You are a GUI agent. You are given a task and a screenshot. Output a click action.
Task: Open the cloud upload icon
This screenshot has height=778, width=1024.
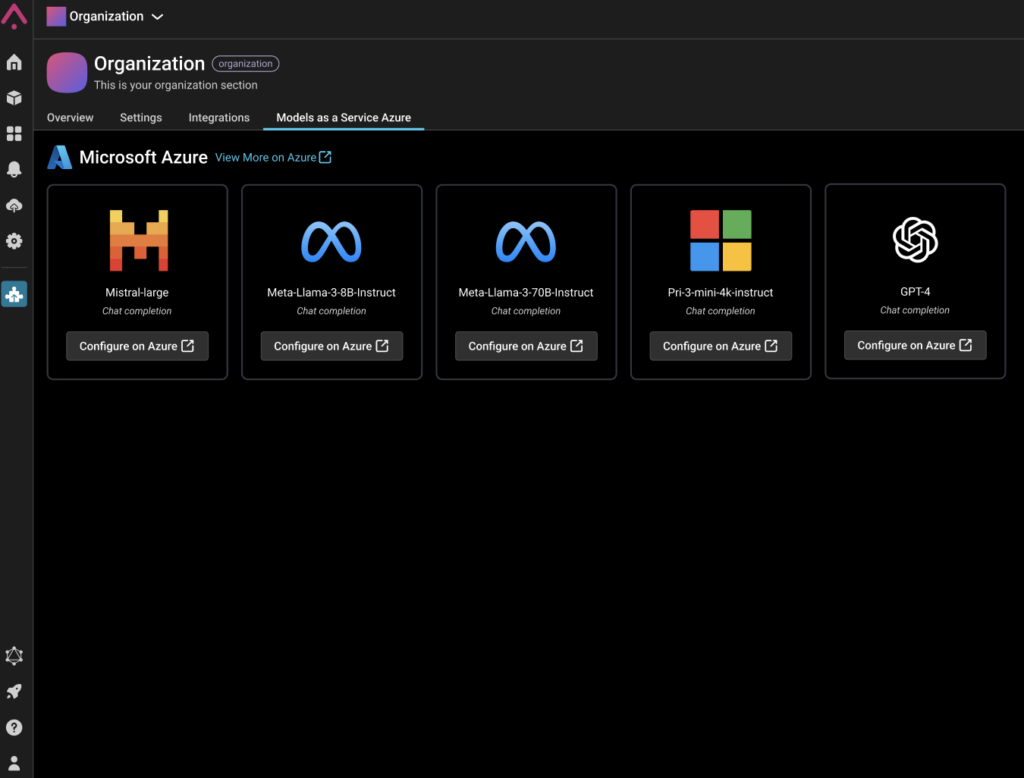(x=14, y=206)
